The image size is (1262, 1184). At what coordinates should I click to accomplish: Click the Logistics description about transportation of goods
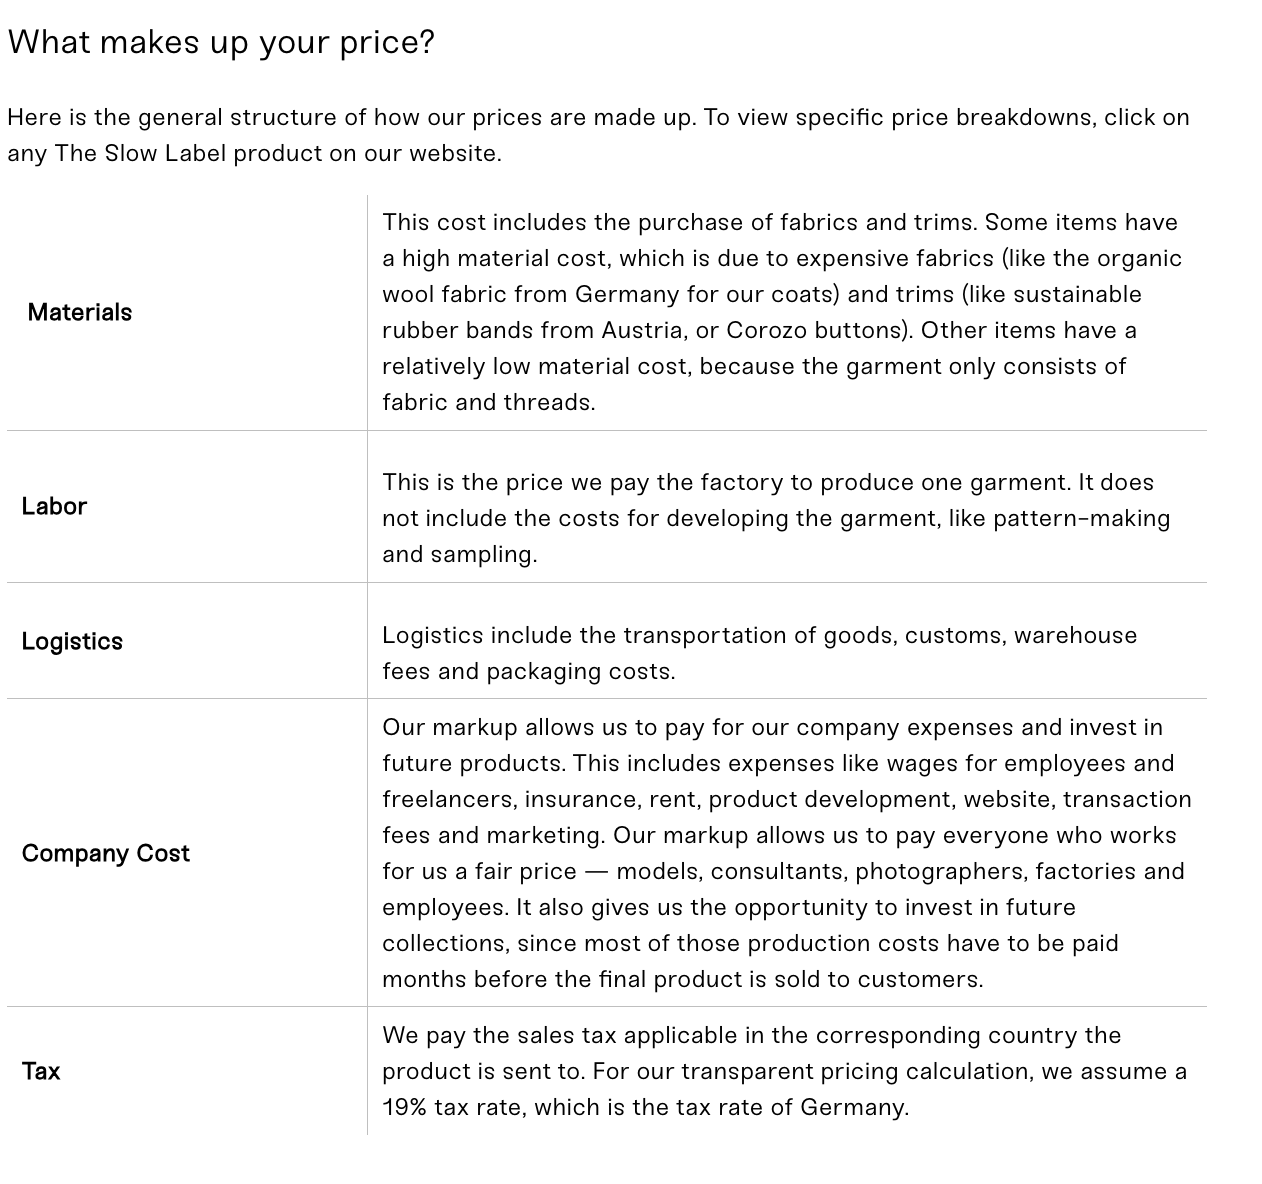[760, 653]
